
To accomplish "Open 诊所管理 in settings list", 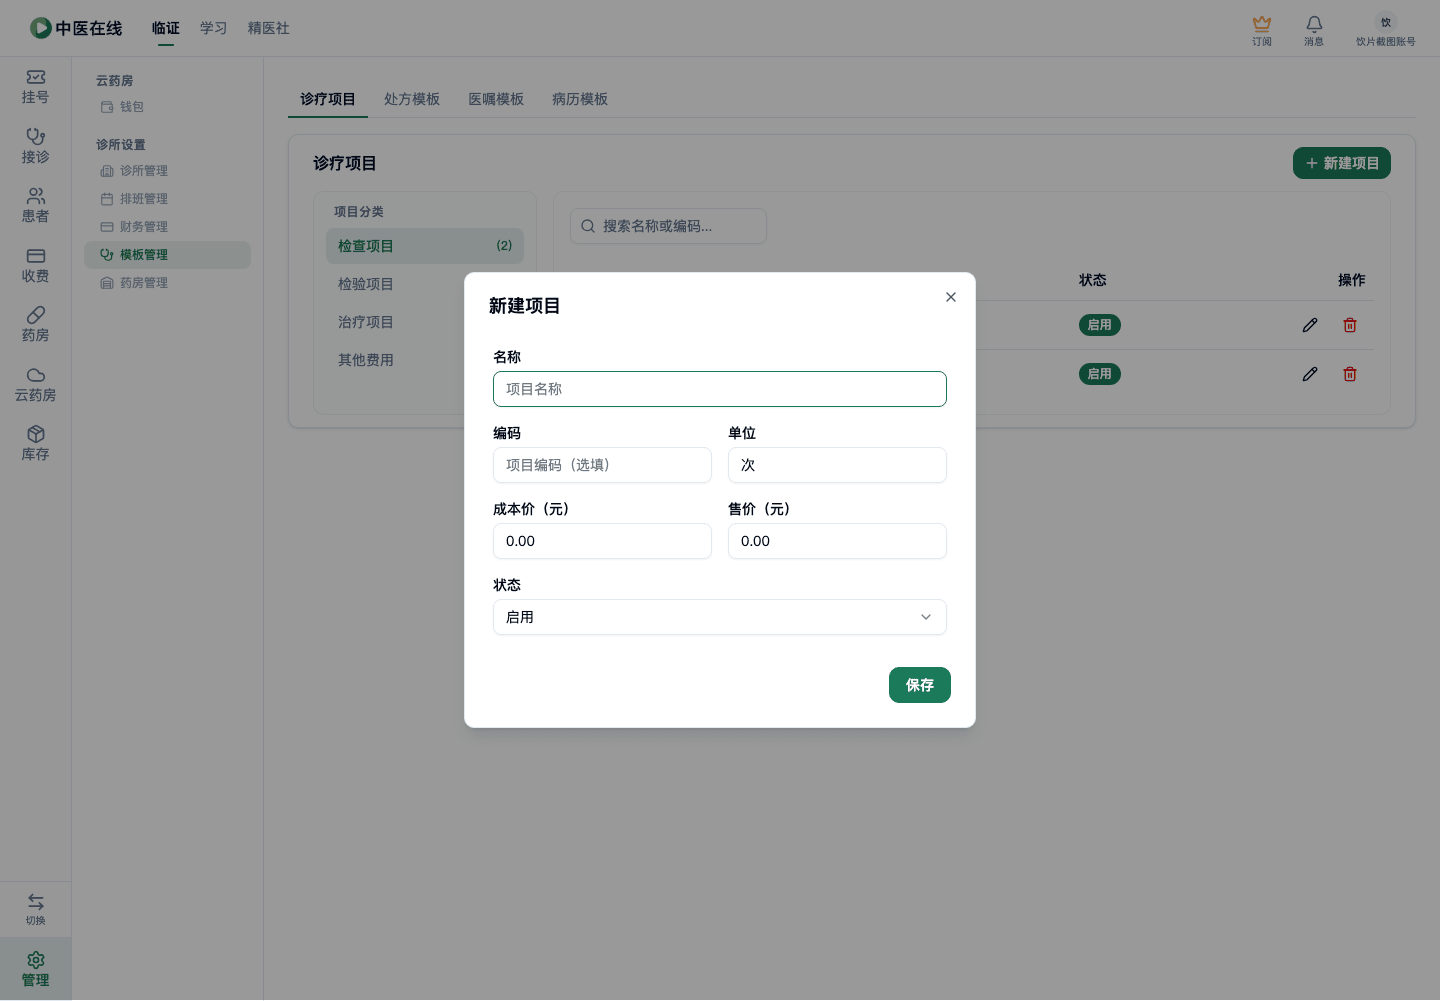I will [167, 171].
